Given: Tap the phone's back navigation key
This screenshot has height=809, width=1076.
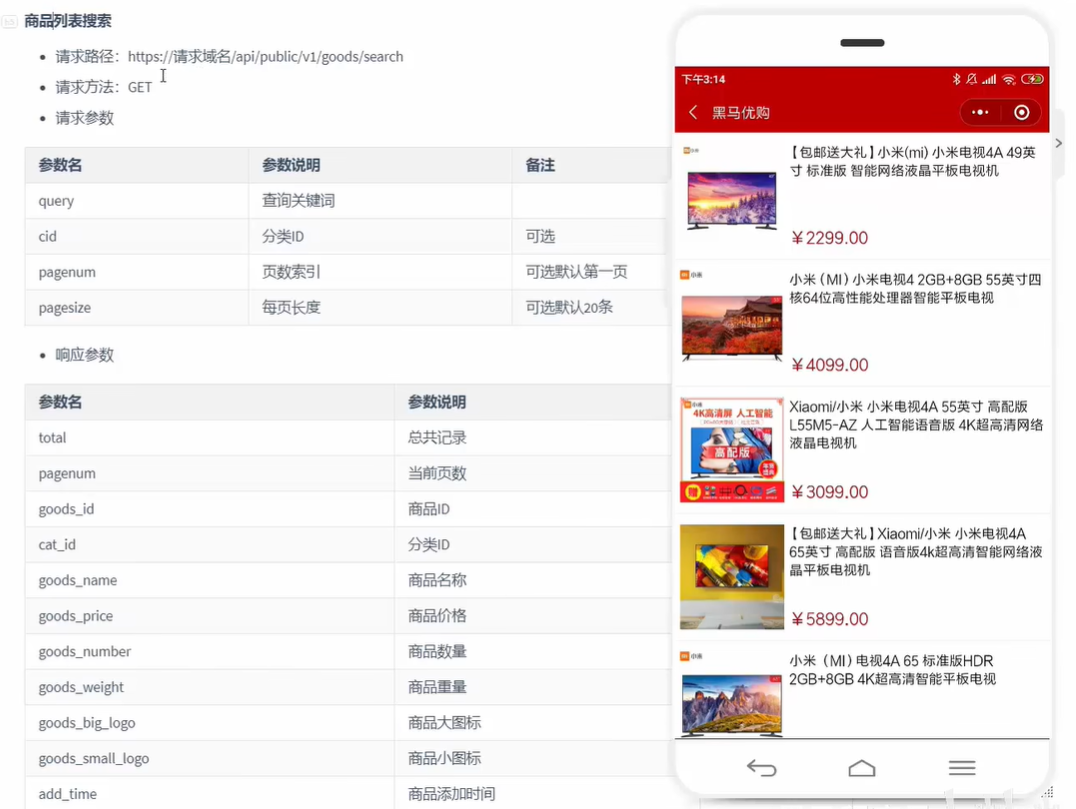Looking at the screenshot, I should pyautogui.click(x=762, y=768).
